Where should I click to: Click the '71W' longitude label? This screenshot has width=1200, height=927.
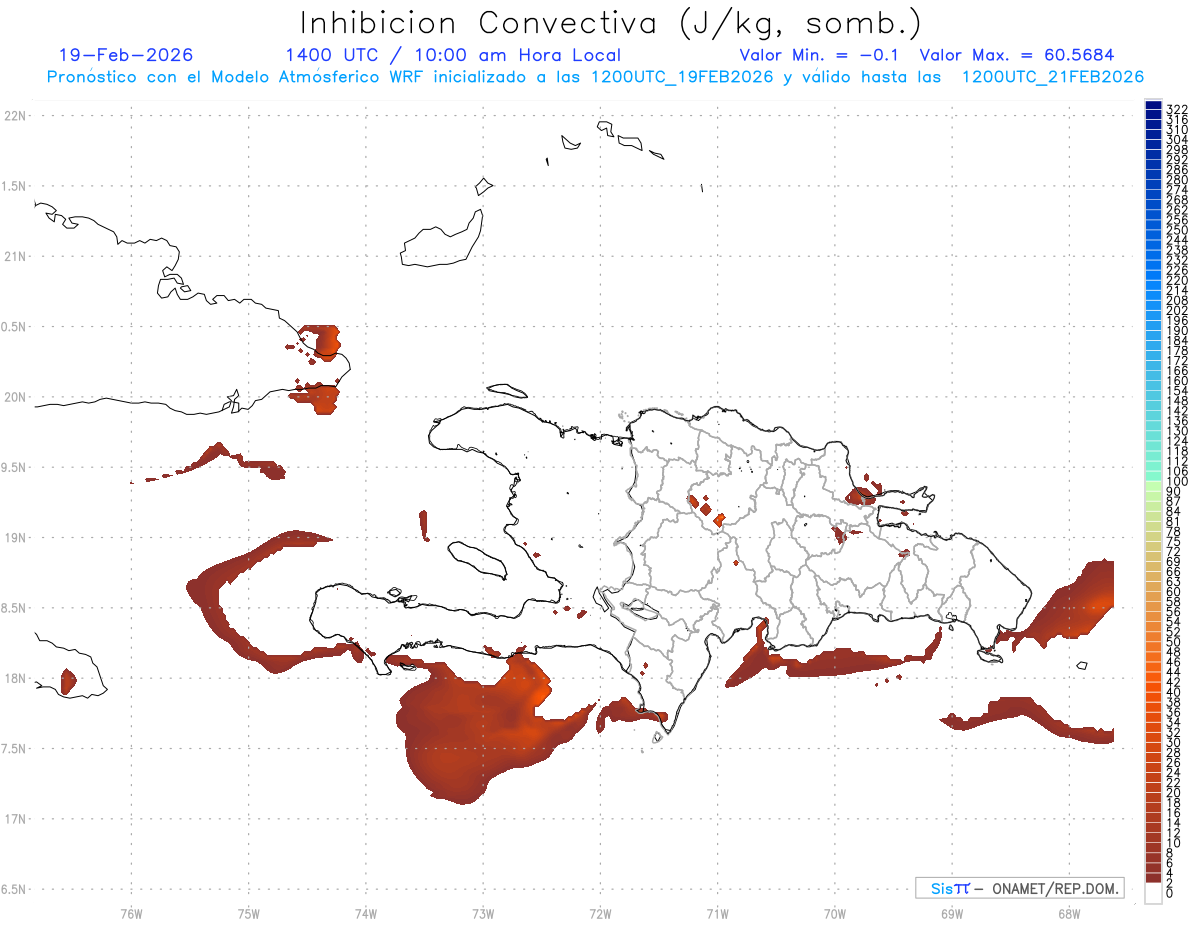coord(717,912)
